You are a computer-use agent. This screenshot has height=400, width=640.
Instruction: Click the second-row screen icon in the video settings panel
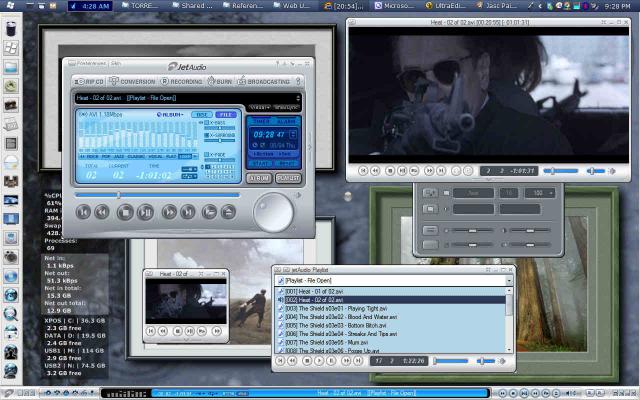tap(429, 209)
